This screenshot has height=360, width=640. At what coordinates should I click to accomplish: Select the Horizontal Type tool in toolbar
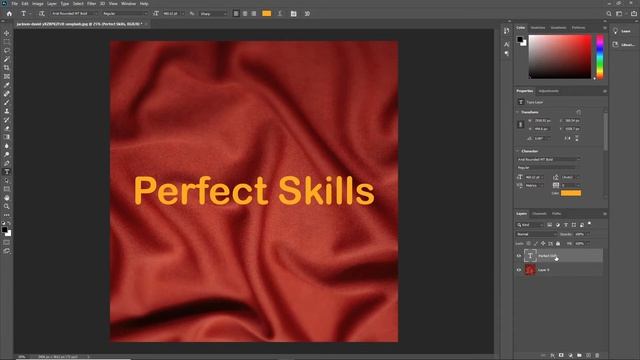pyautogui.click(x=7, y=172)
